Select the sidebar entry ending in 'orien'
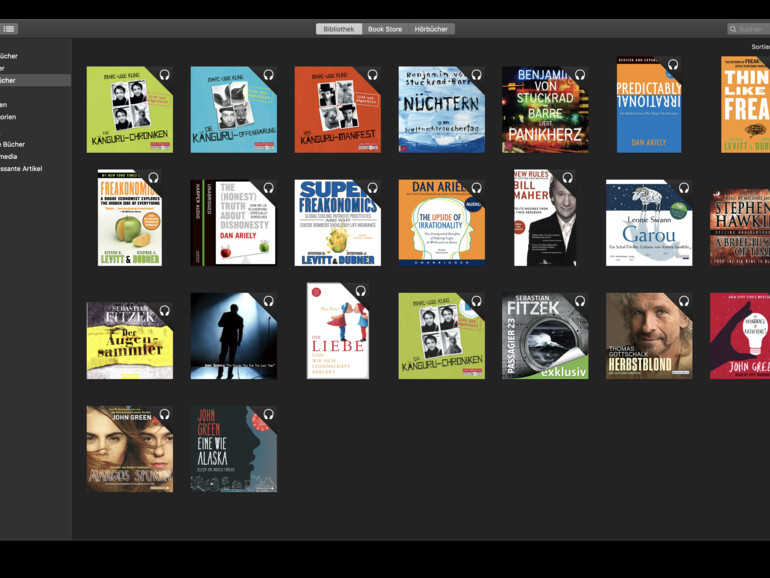Viewport: 770px width, 578px height. tap(8, 117)
